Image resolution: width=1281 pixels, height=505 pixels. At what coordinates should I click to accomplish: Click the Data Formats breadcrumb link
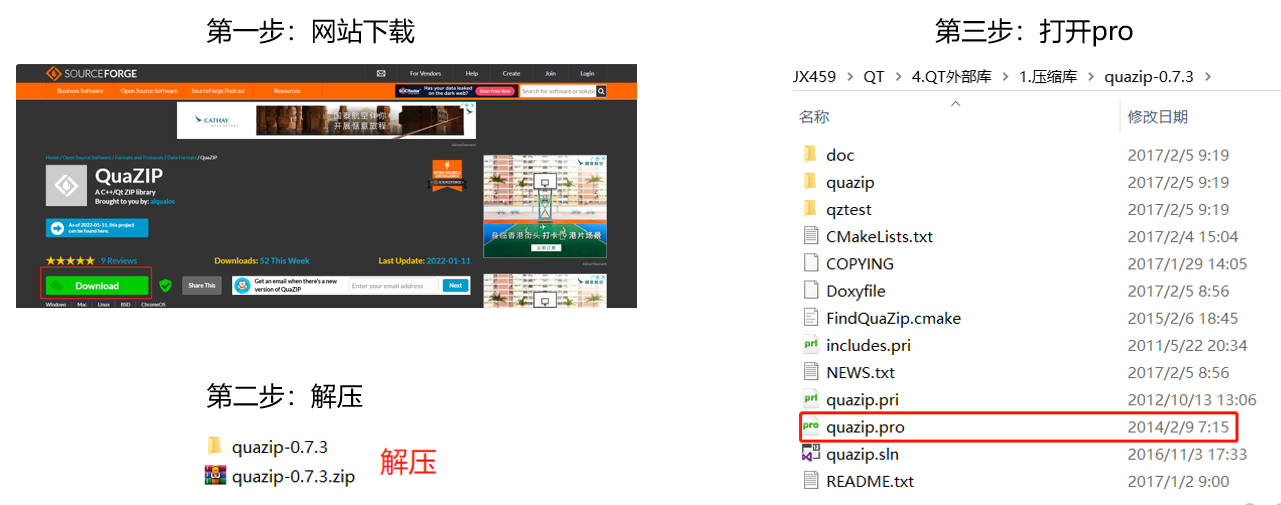(181, 158)
